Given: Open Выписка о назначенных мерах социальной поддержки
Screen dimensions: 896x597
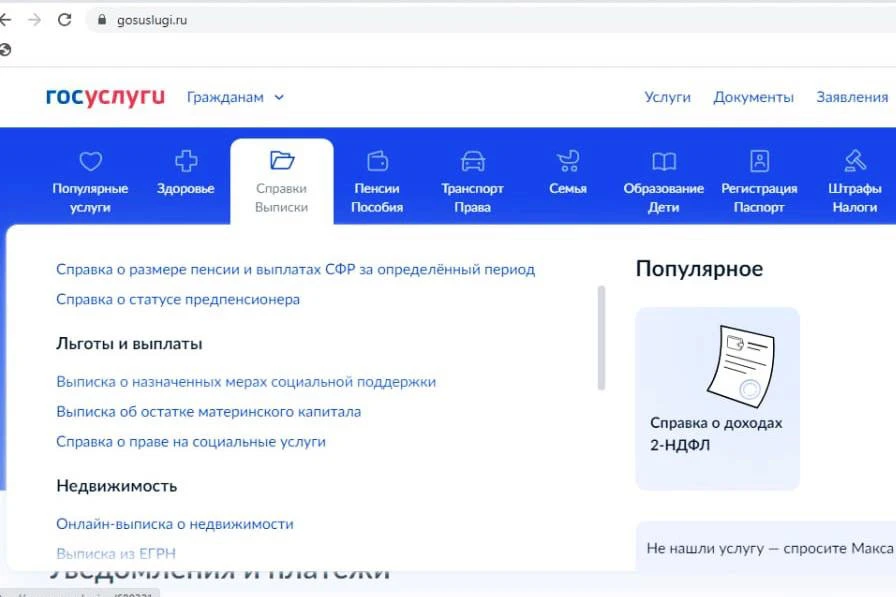Looking at the screenshot, I should coord(246,382).
